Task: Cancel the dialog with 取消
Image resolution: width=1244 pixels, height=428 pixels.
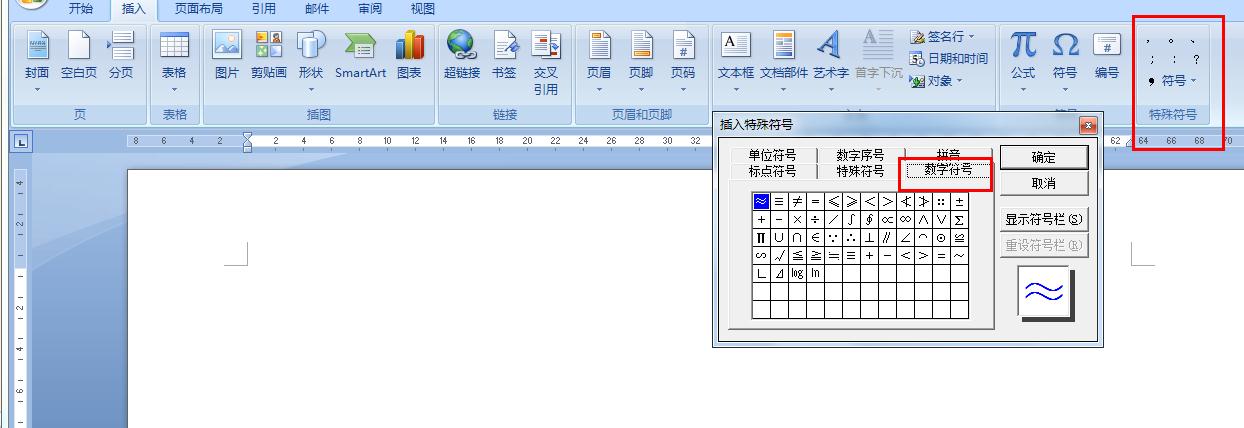Action: [x=1044, y=184]
